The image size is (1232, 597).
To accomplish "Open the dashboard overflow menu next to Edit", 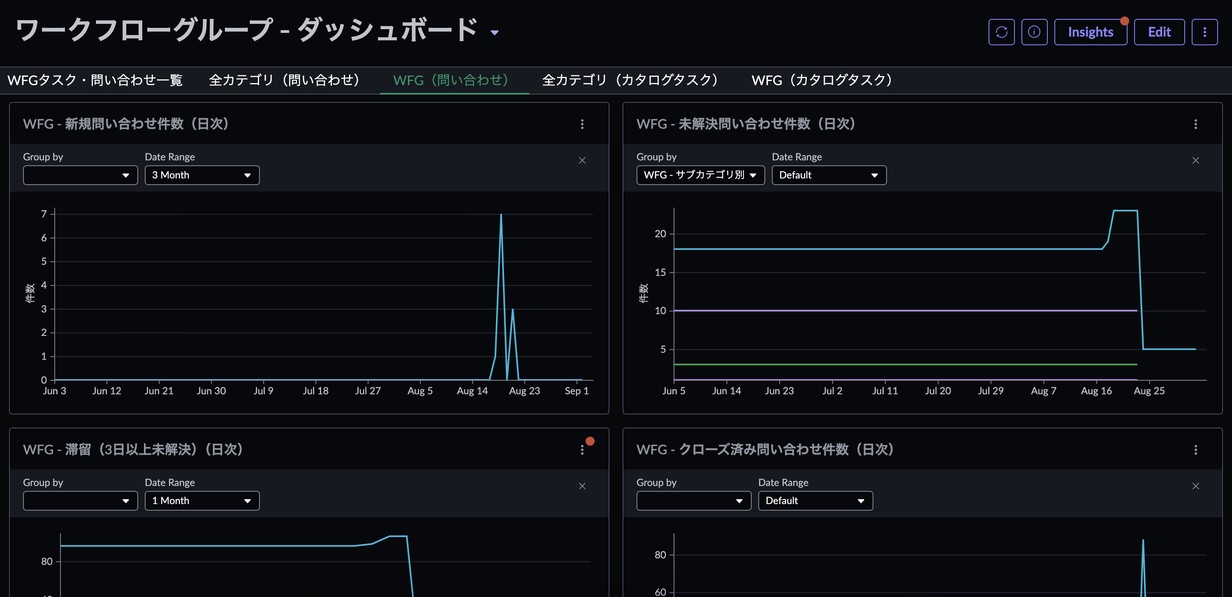I will coord(1205,32).
